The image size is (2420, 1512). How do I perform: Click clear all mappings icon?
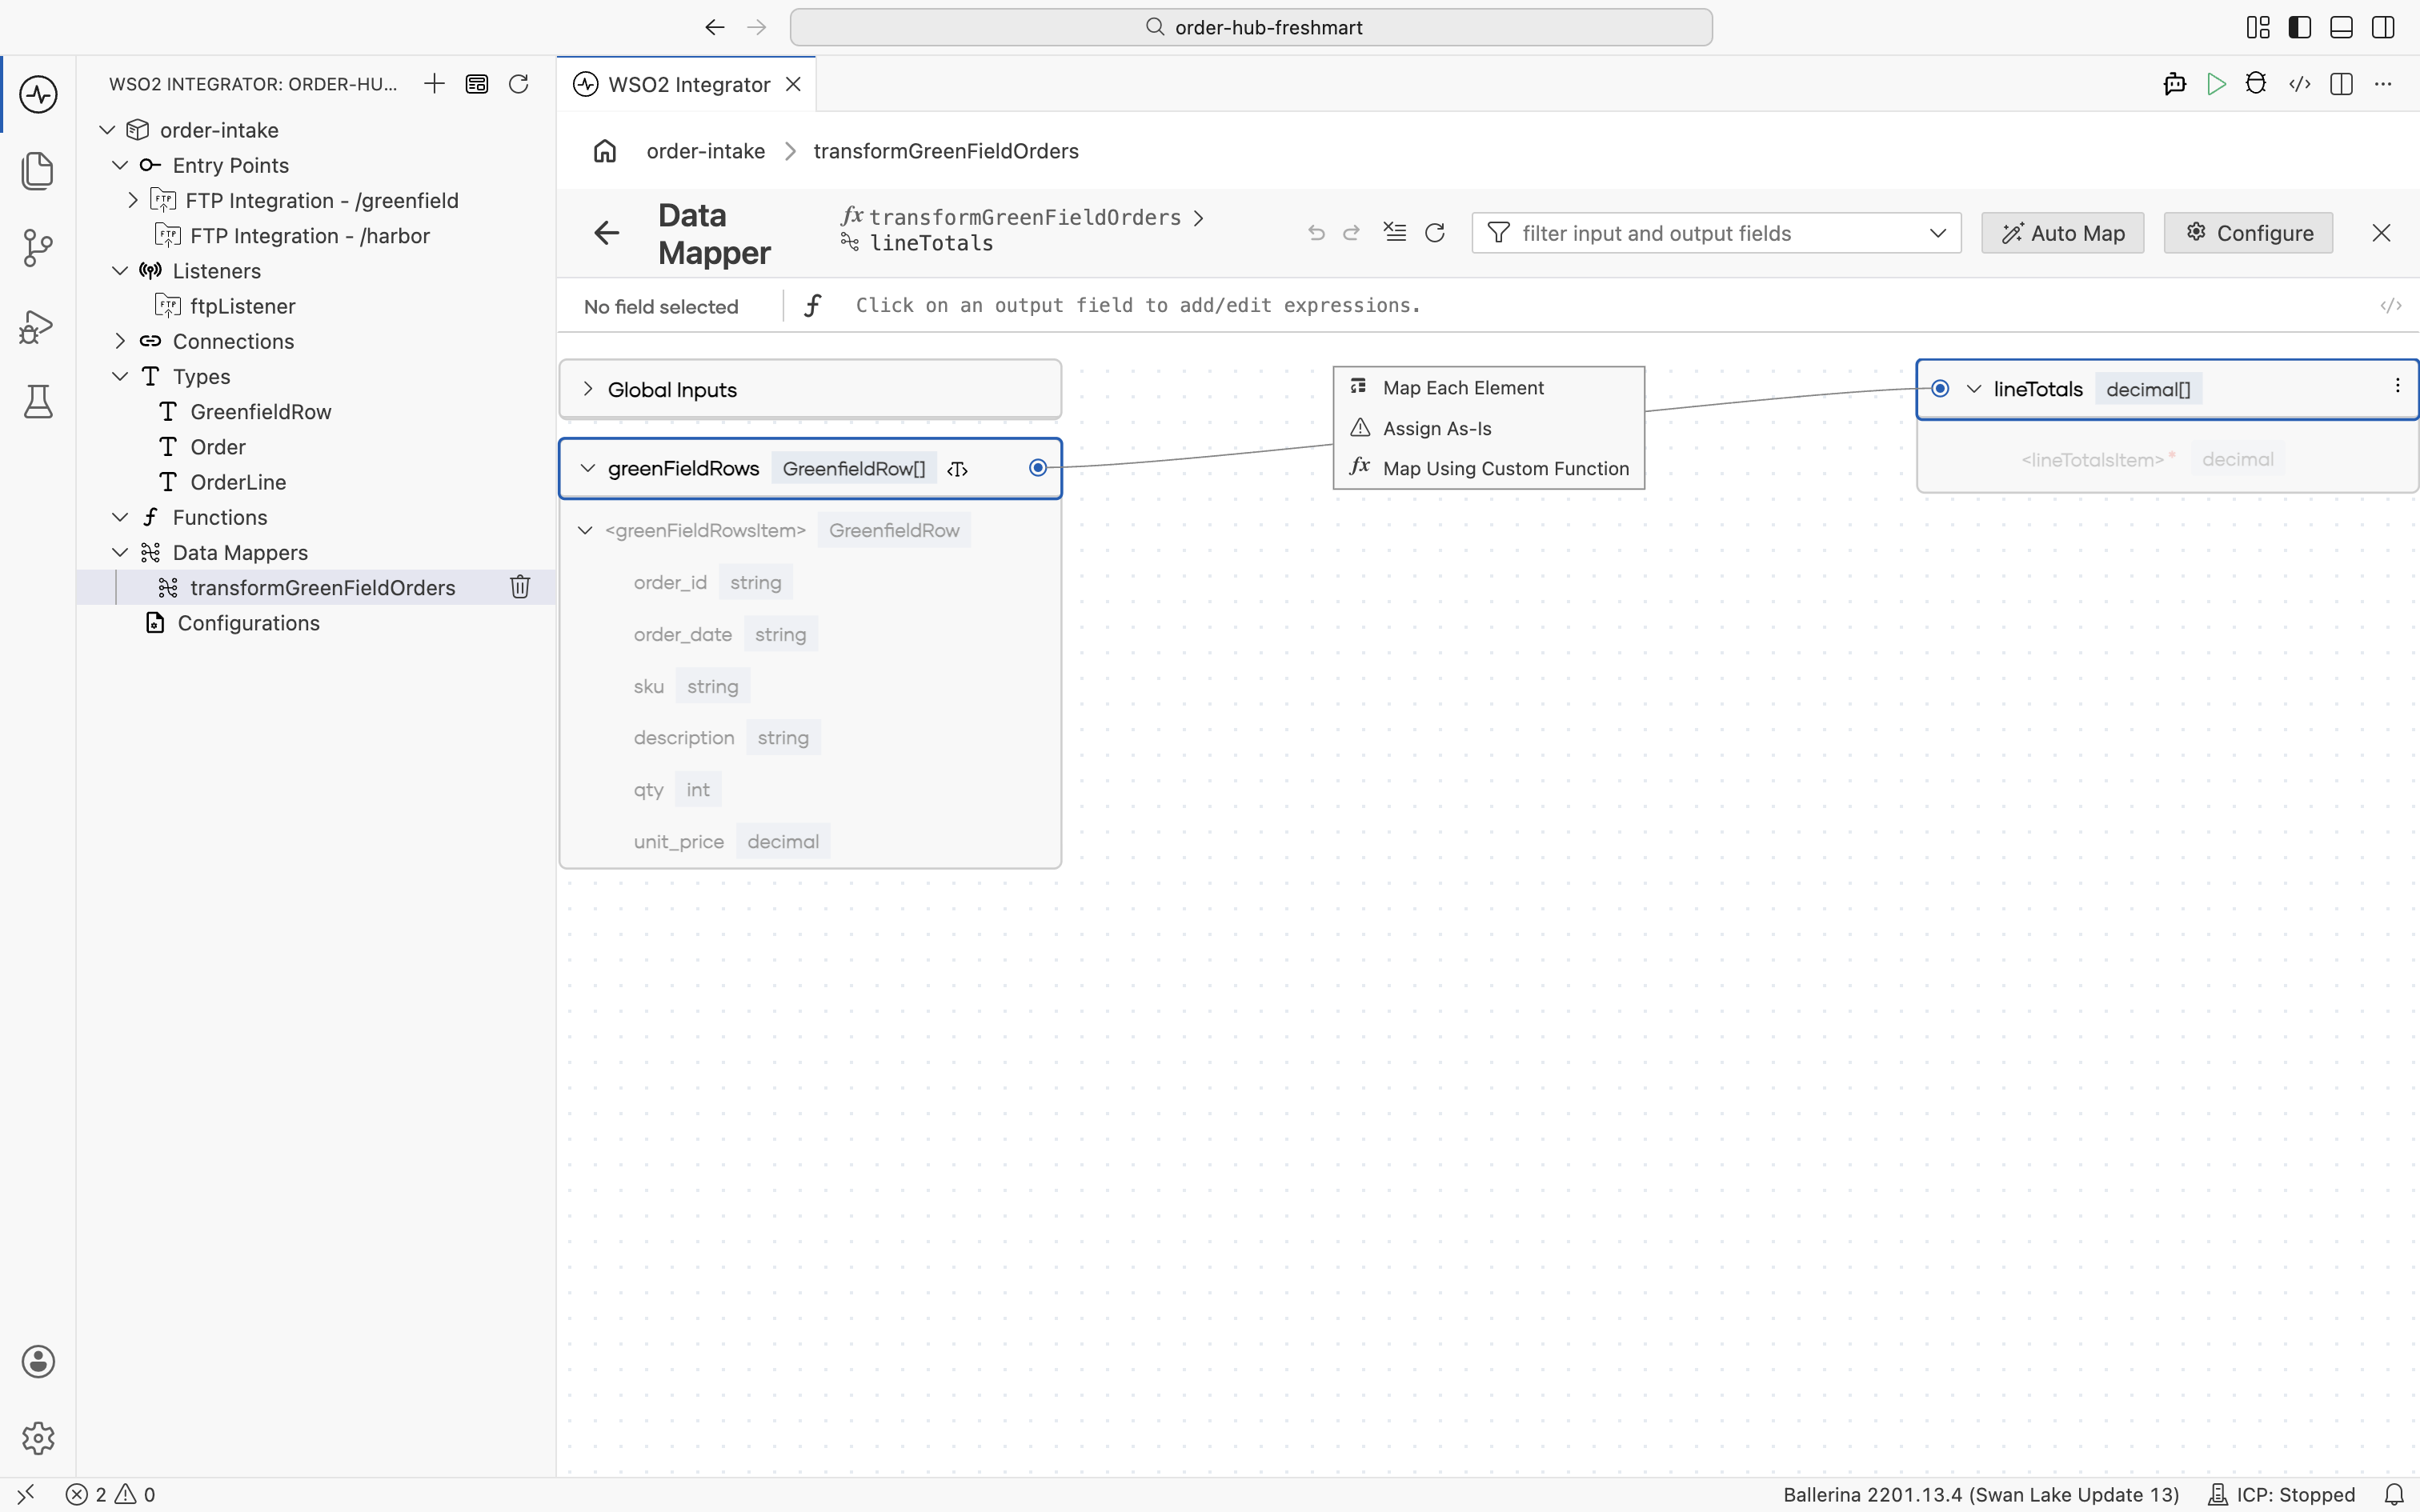tap(1395, 232)
